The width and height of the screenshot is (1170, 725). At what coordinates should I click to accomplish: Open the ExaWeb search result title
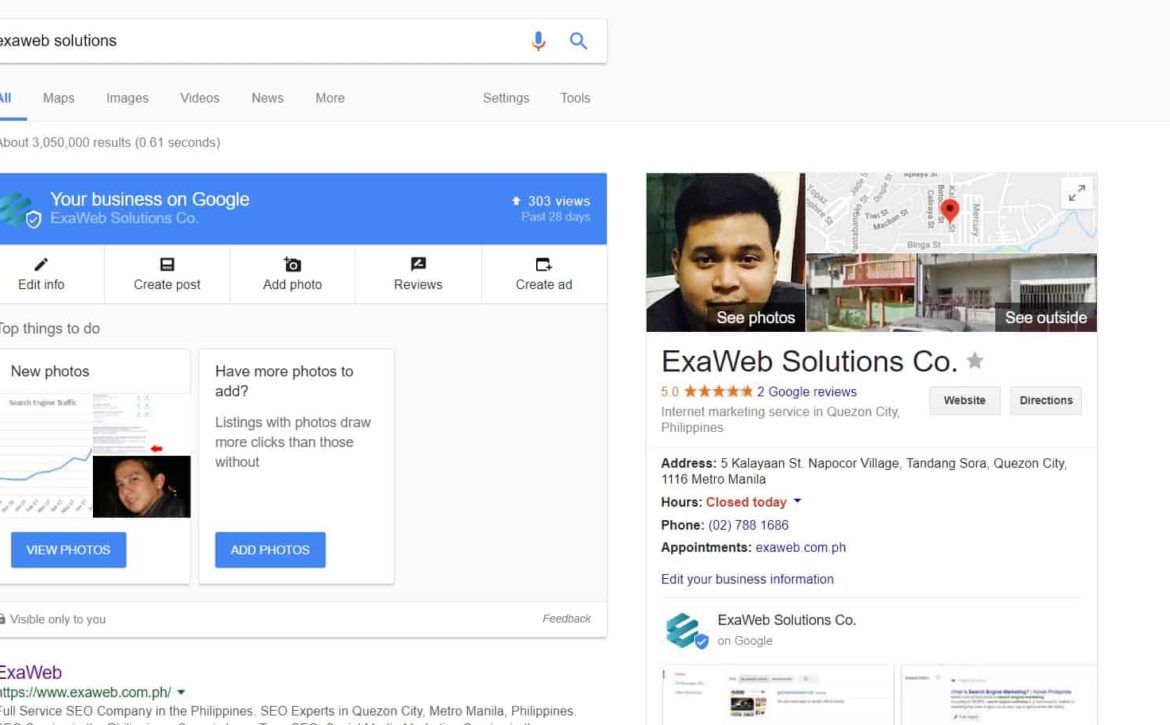(31, 672)
